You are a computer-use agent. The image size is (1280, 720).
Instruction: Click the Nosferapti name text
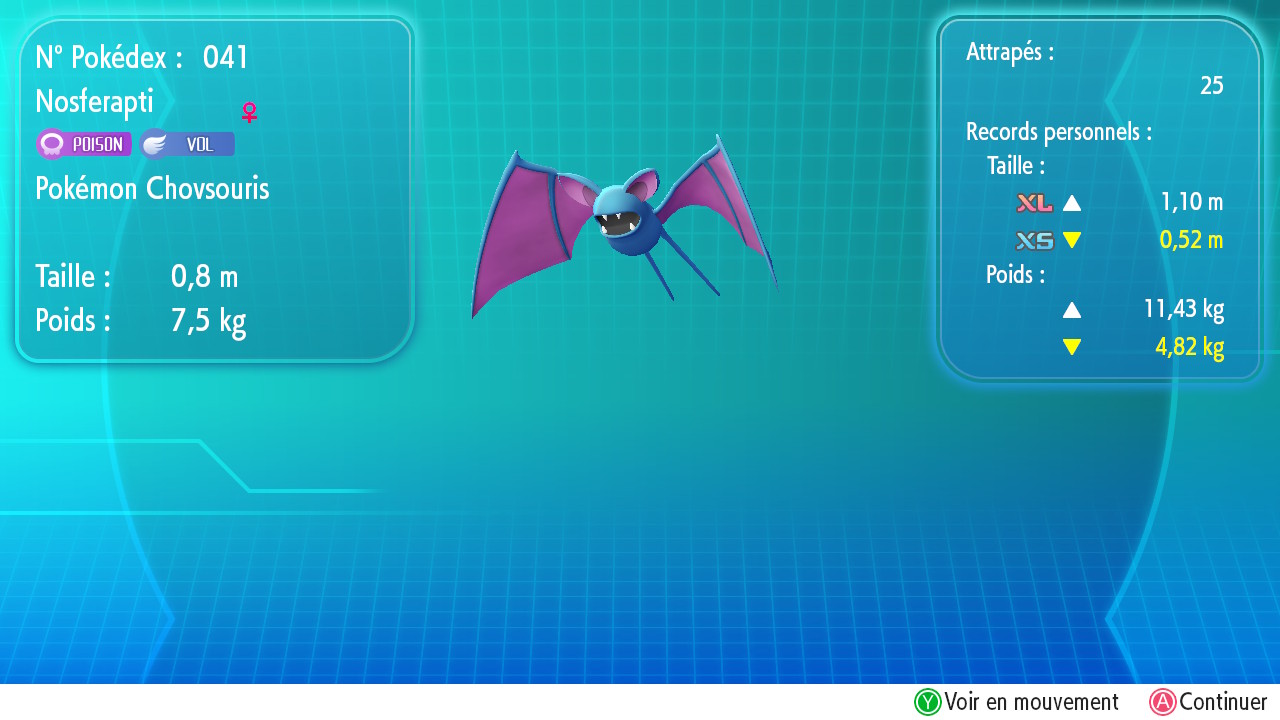(x=94, y=101)
